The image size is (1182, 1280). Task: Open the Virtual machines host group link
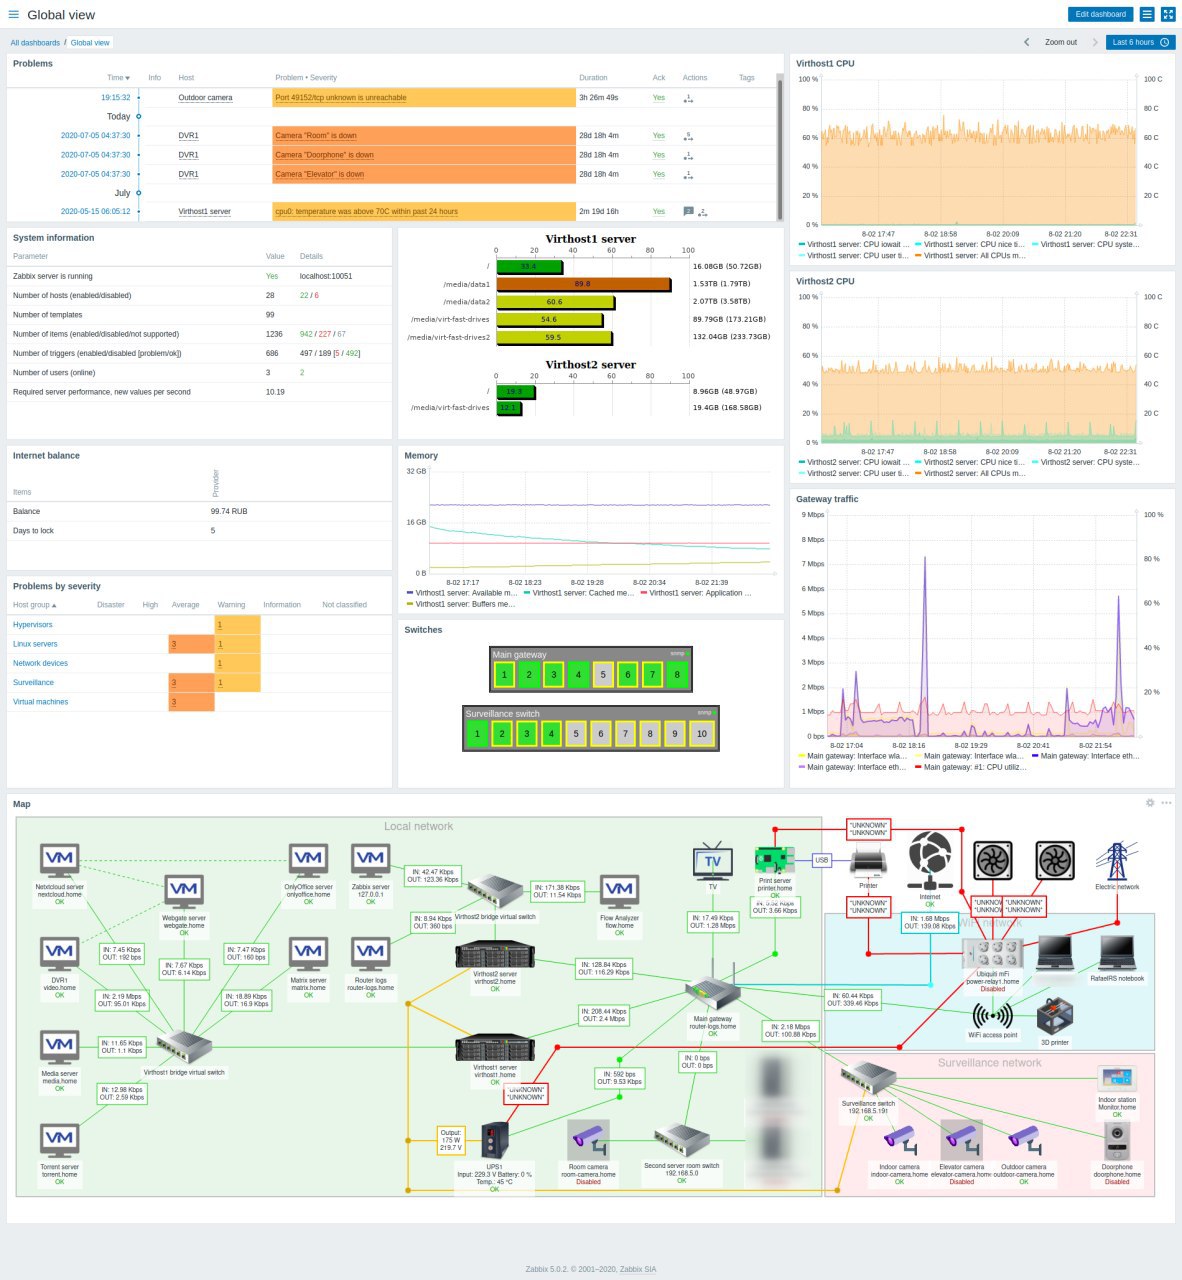(x=41, y=702)
